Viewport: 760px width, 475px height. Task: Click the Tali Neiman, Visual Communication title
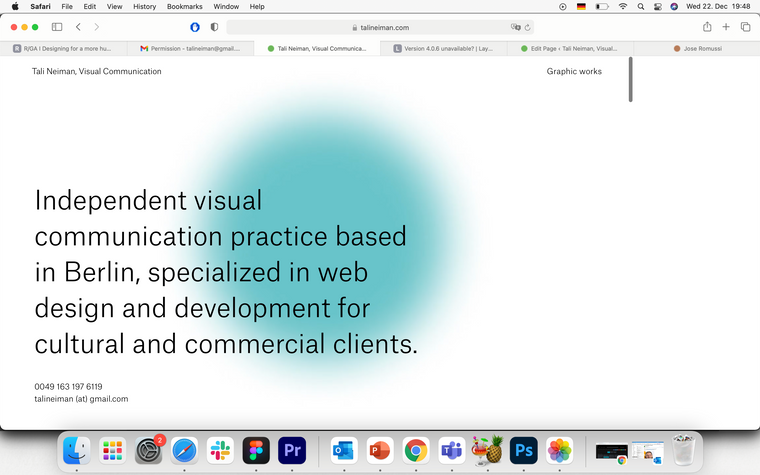point(96,72)
